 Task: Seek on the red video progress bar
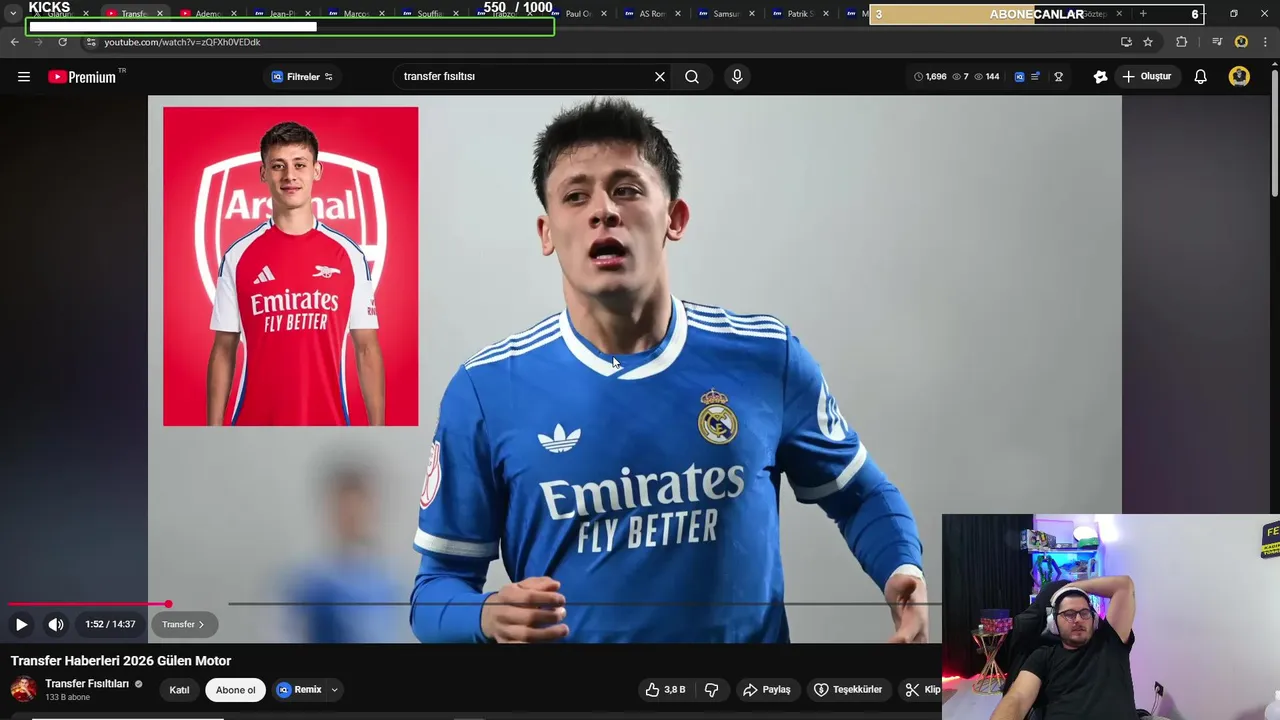(88, 604)
